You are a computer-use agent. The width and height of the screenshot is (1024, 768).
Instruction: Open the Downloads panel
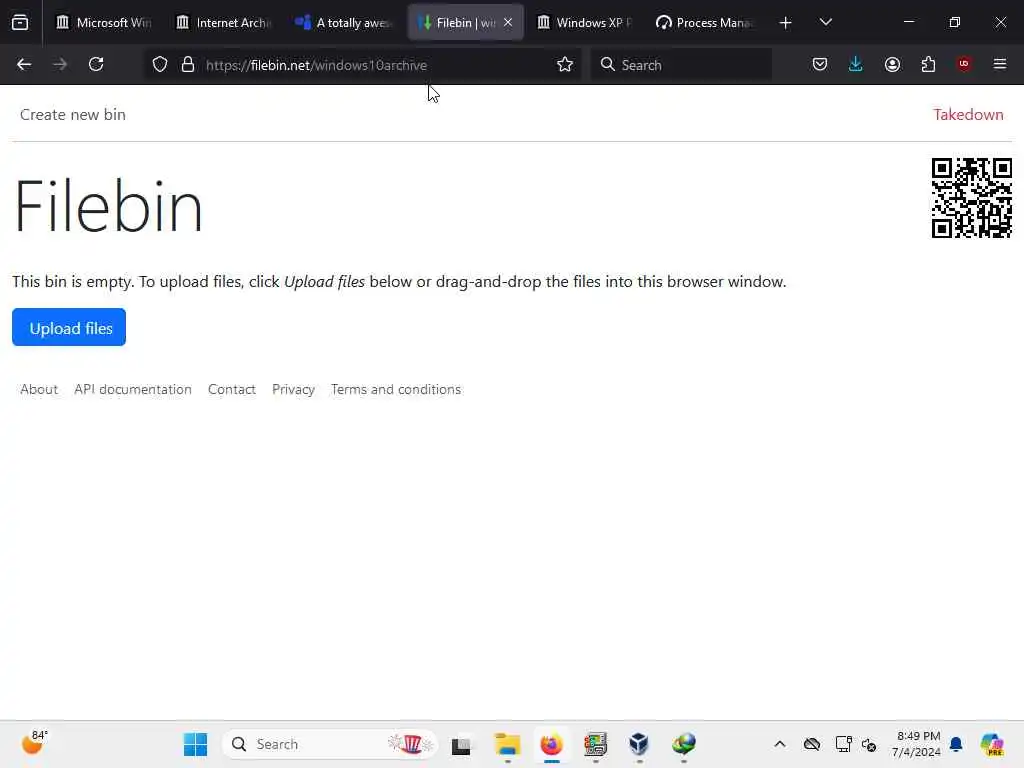pos(856,65)
